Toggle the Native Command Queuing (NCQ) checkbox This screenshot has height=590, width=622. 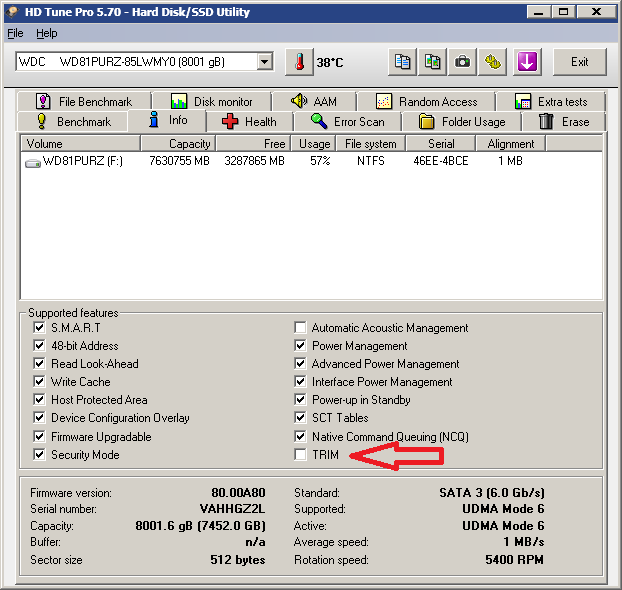(x=300, y=436)
